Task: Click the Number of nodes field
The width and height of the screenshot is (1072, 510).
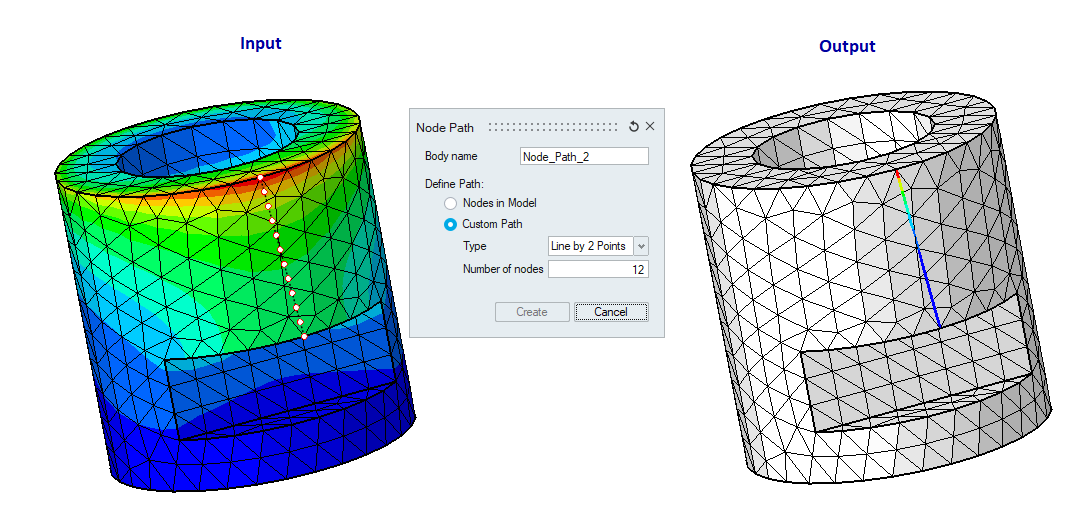Action: tap(597, 269)
